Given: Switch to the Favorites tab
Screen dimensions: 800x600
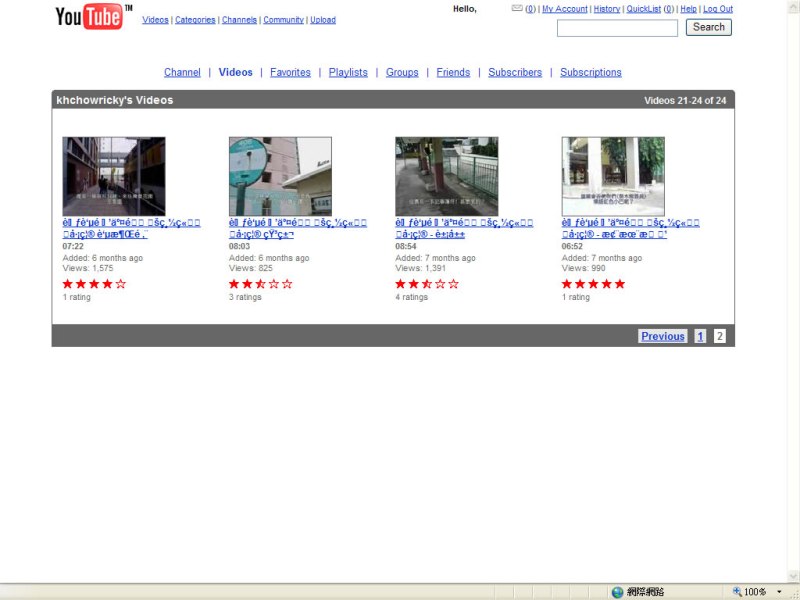Looking at the screenshot, I should pyautogui.click(x=290, y=72).
